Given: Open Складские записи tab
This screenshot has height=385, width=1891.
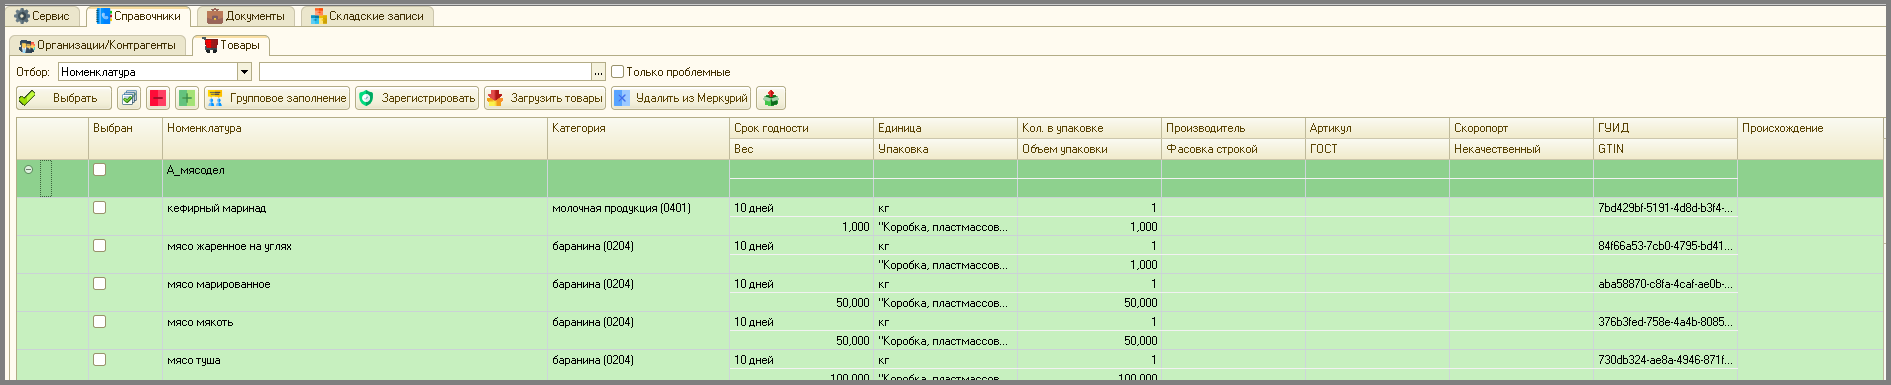Looking at the screenshot, I should [x=367, y=16].
